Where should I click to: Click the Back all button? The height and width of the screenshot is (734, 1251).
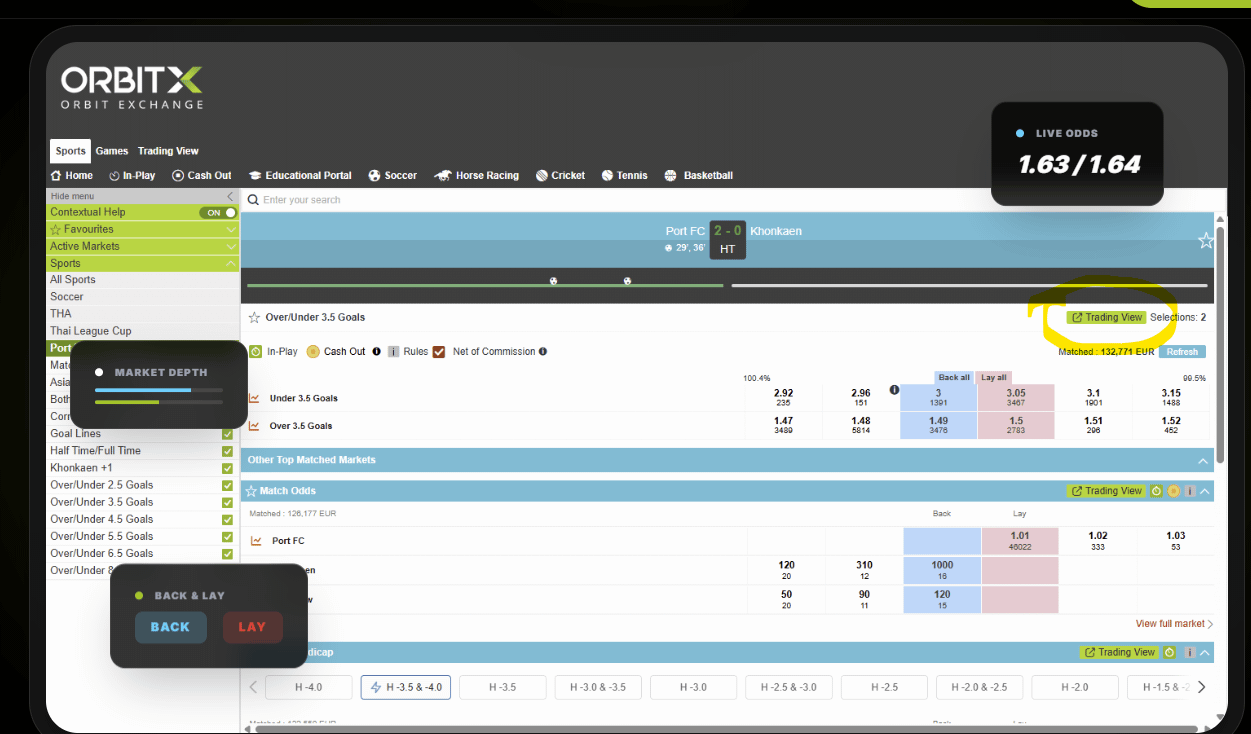tap(953, 377)
